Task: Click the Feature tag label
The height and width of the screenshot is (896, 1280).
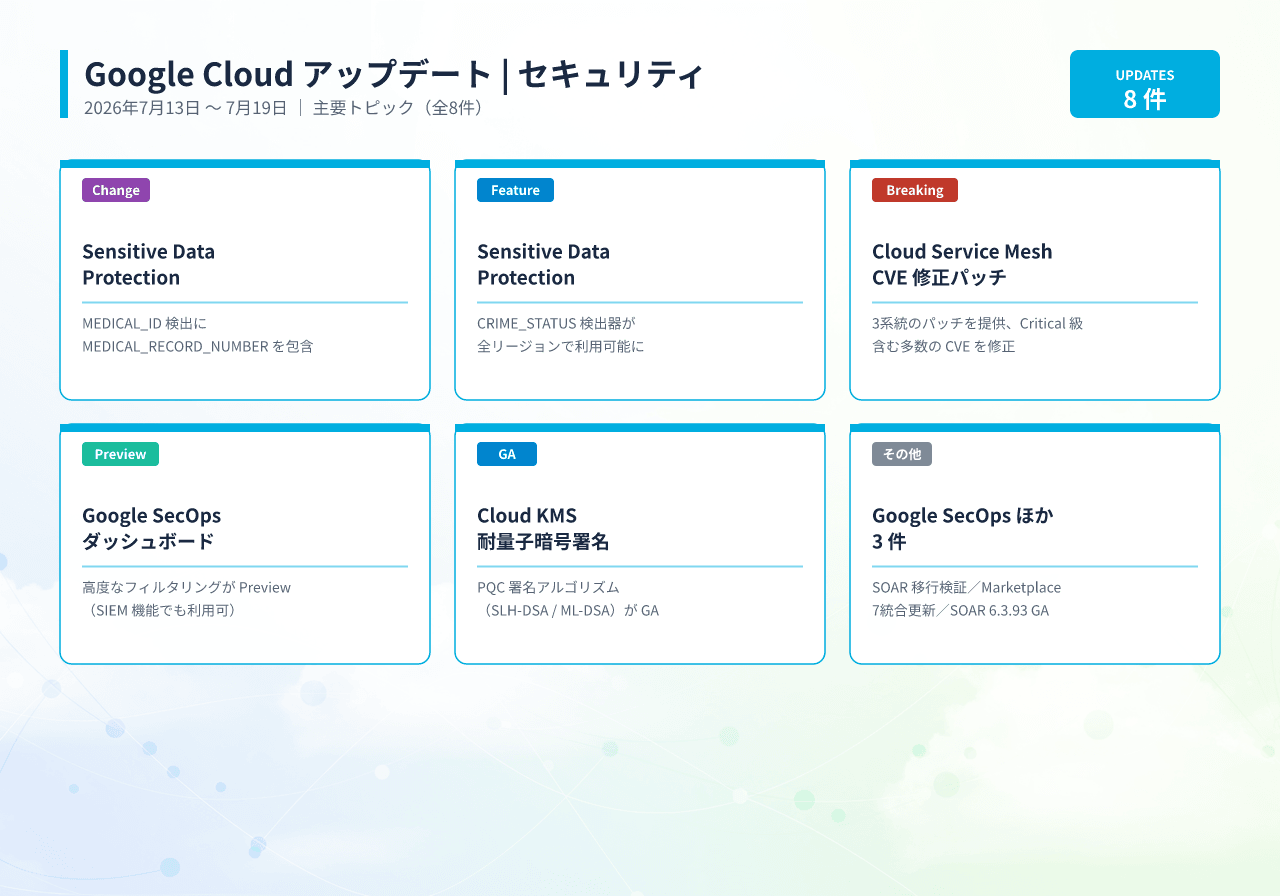Action: 515,190
